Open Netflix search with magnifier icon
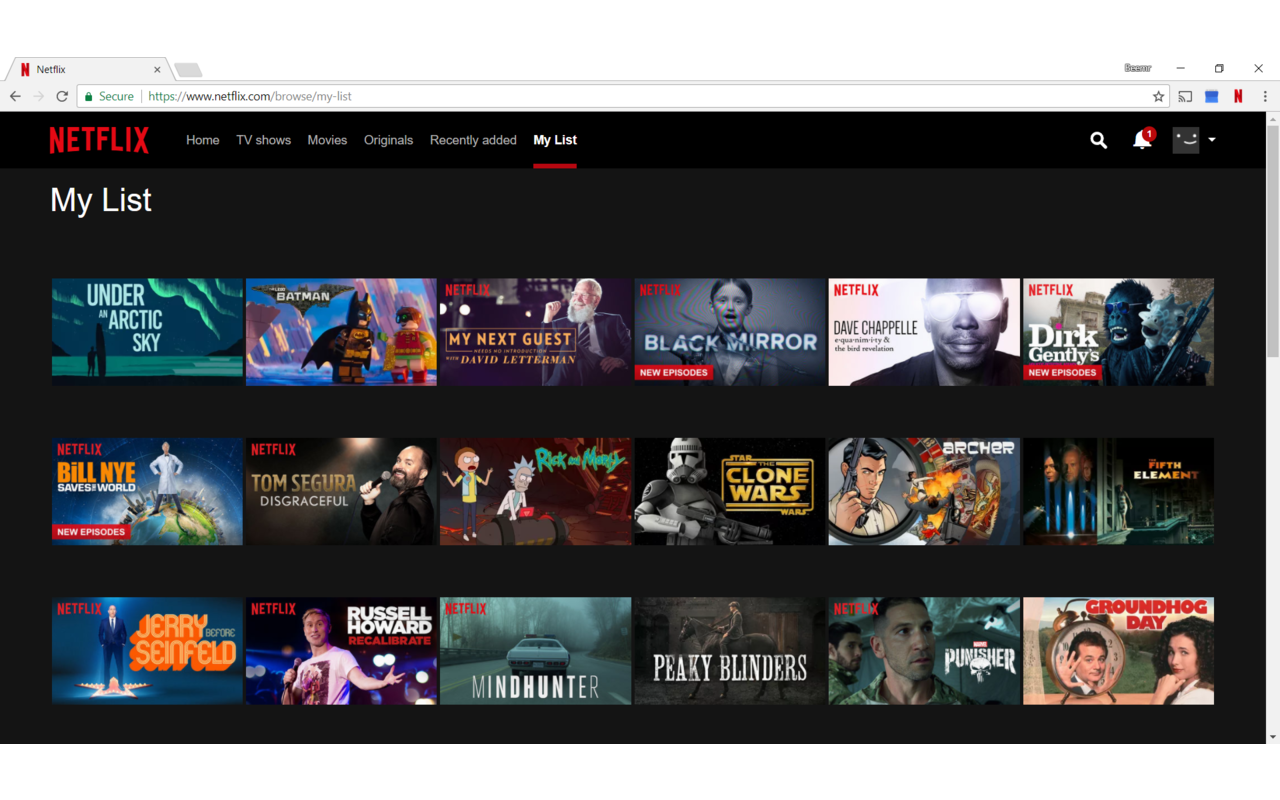 pos(1098,140)
